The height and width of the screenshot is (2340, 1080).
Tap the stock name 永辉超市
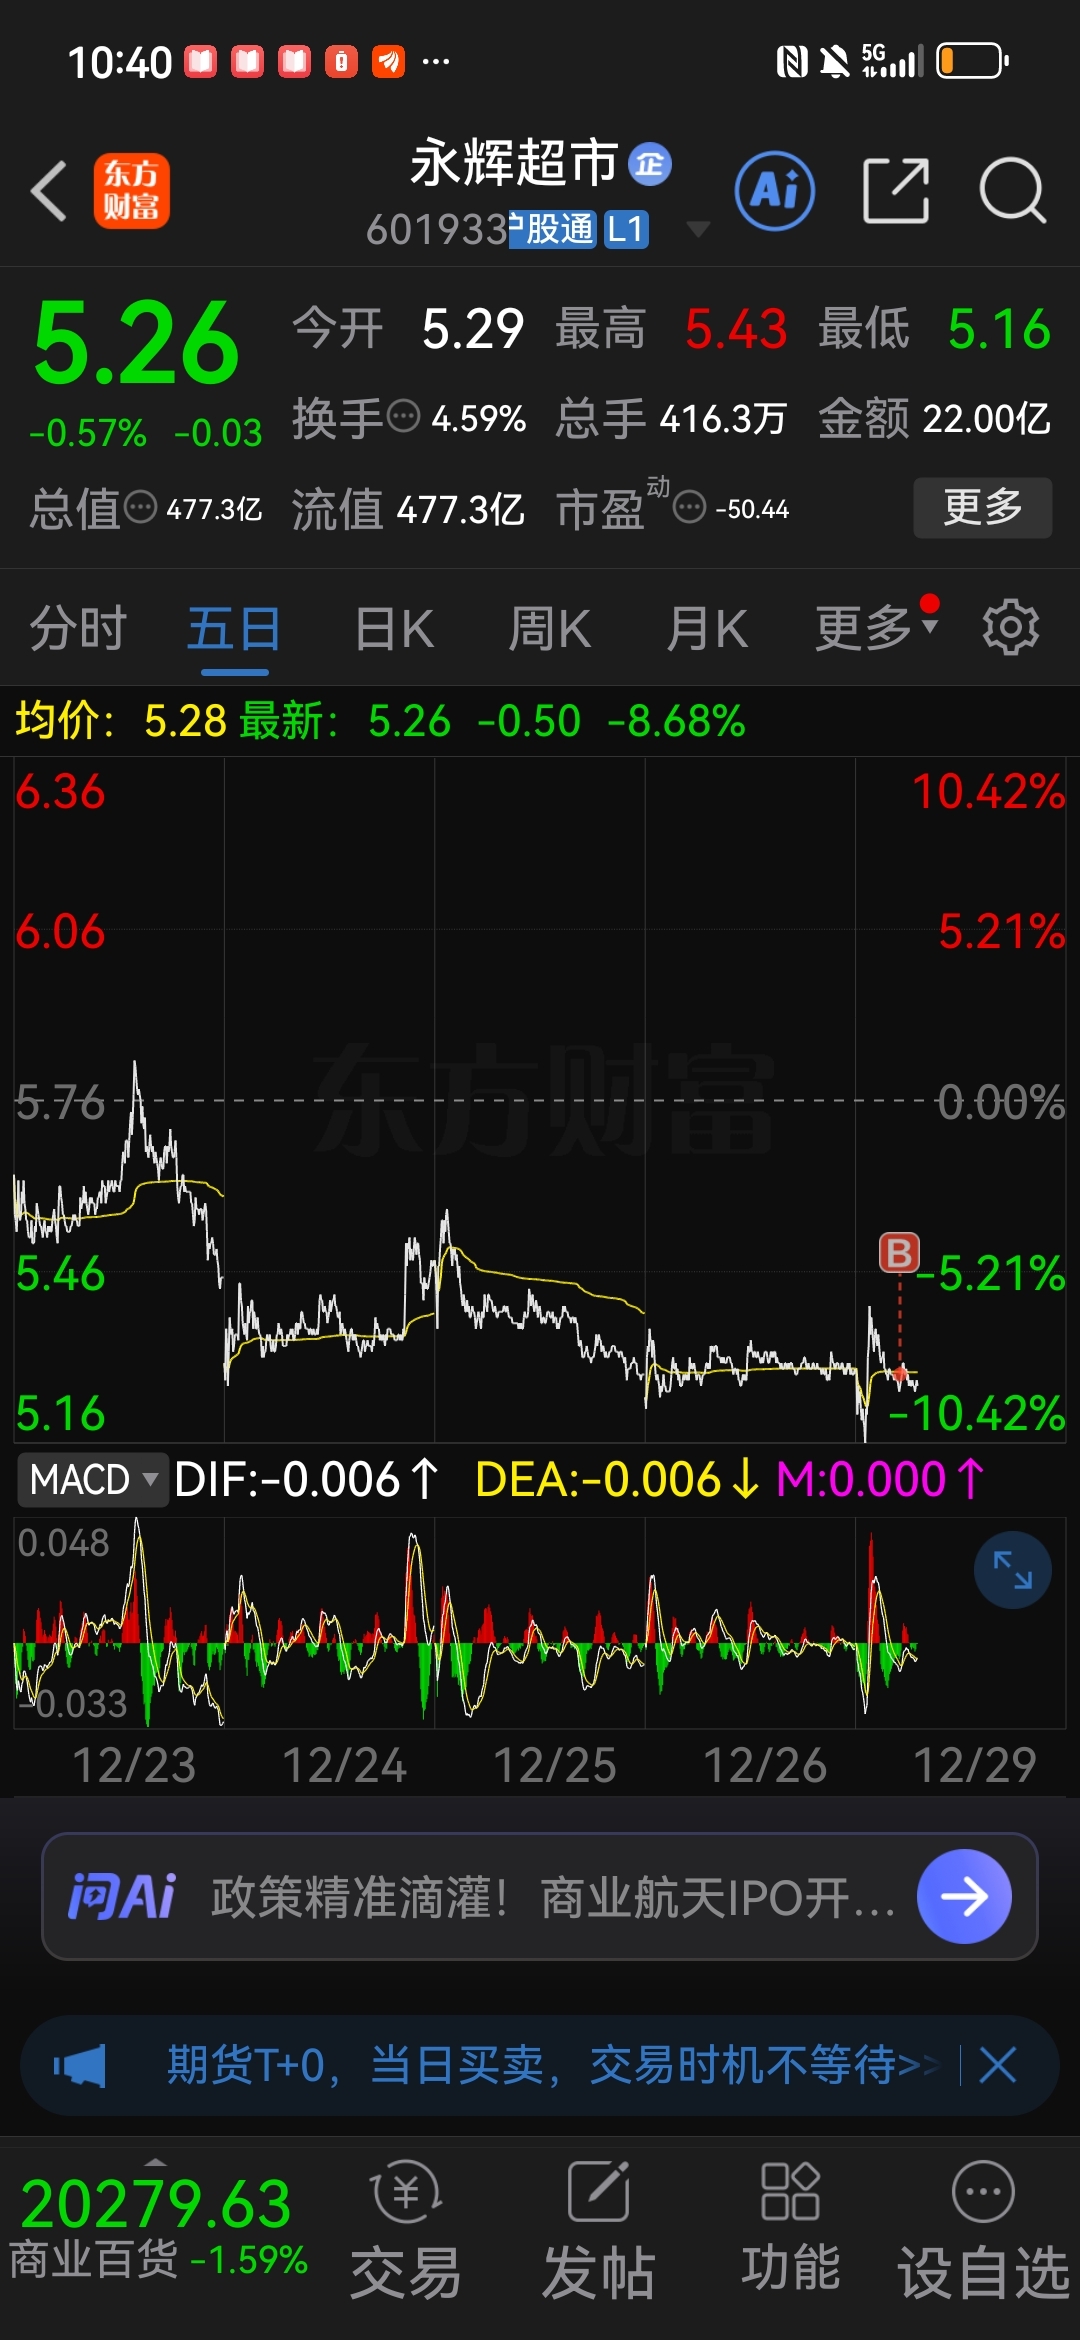(x=514, y=163)
